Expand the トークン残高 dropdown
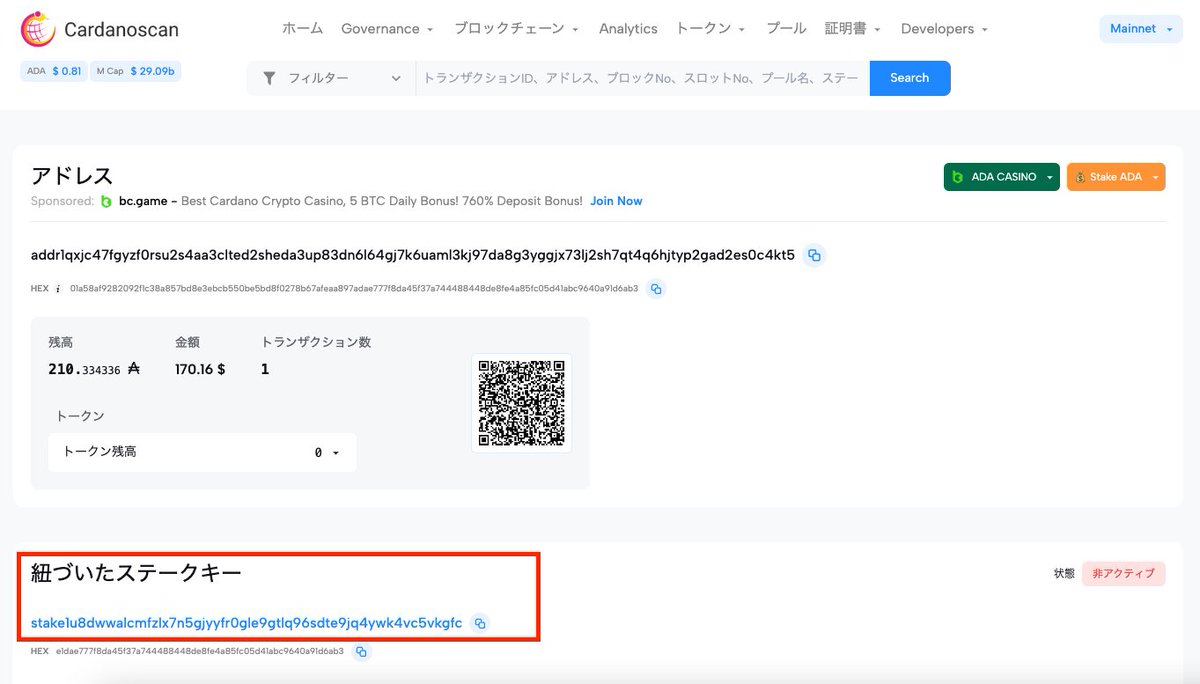Screen dimensions: 1200x684 coord(202,452)
